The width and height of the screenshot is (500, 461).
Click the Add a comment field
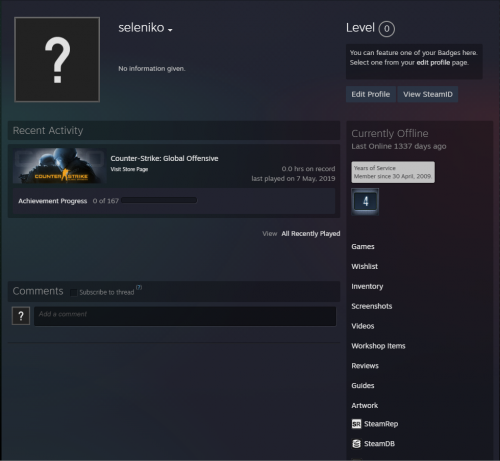tap(185, 316)
